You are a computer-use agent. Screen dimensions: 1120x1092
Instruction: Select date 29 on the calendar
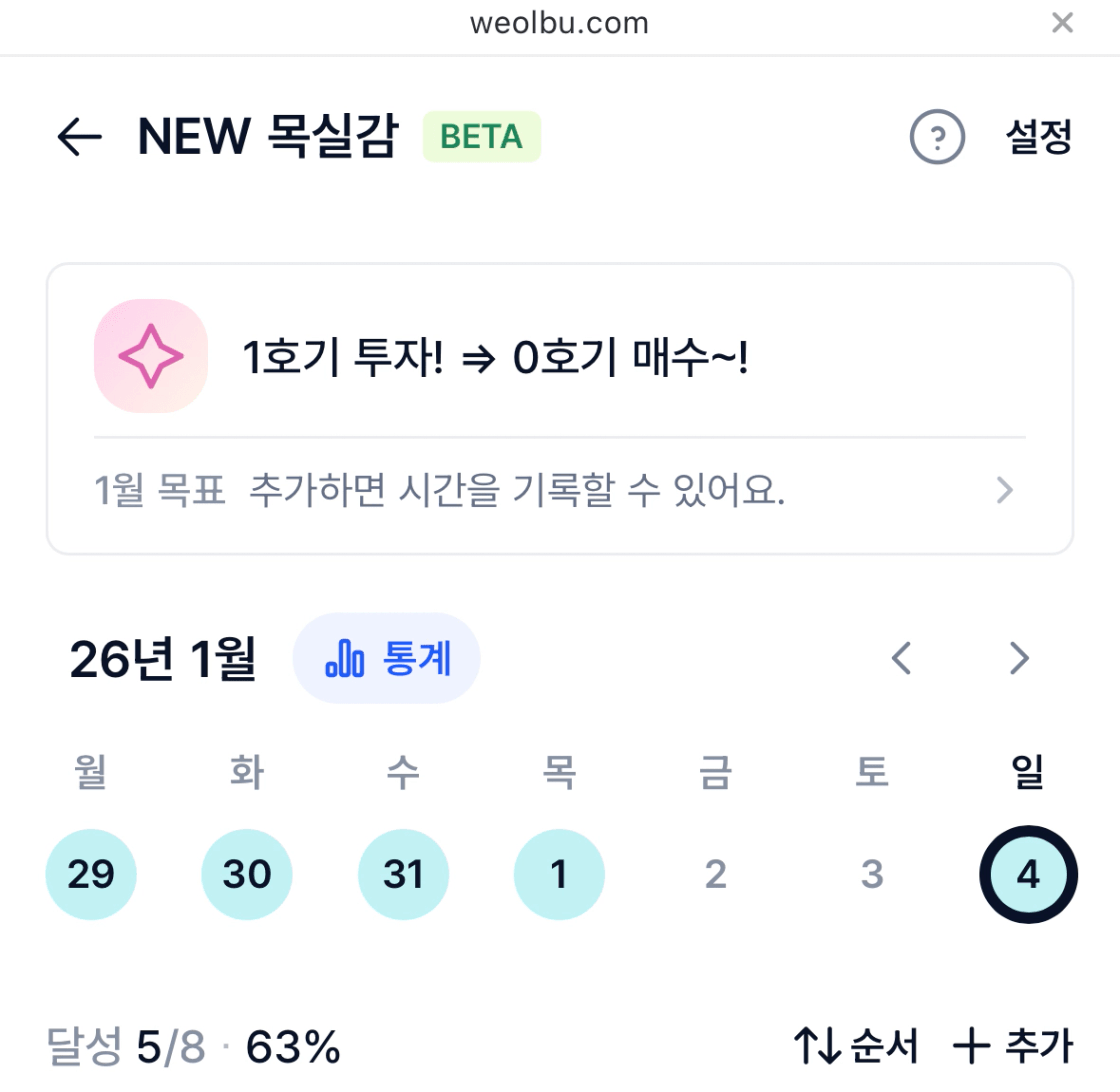[x=91, y=875]
